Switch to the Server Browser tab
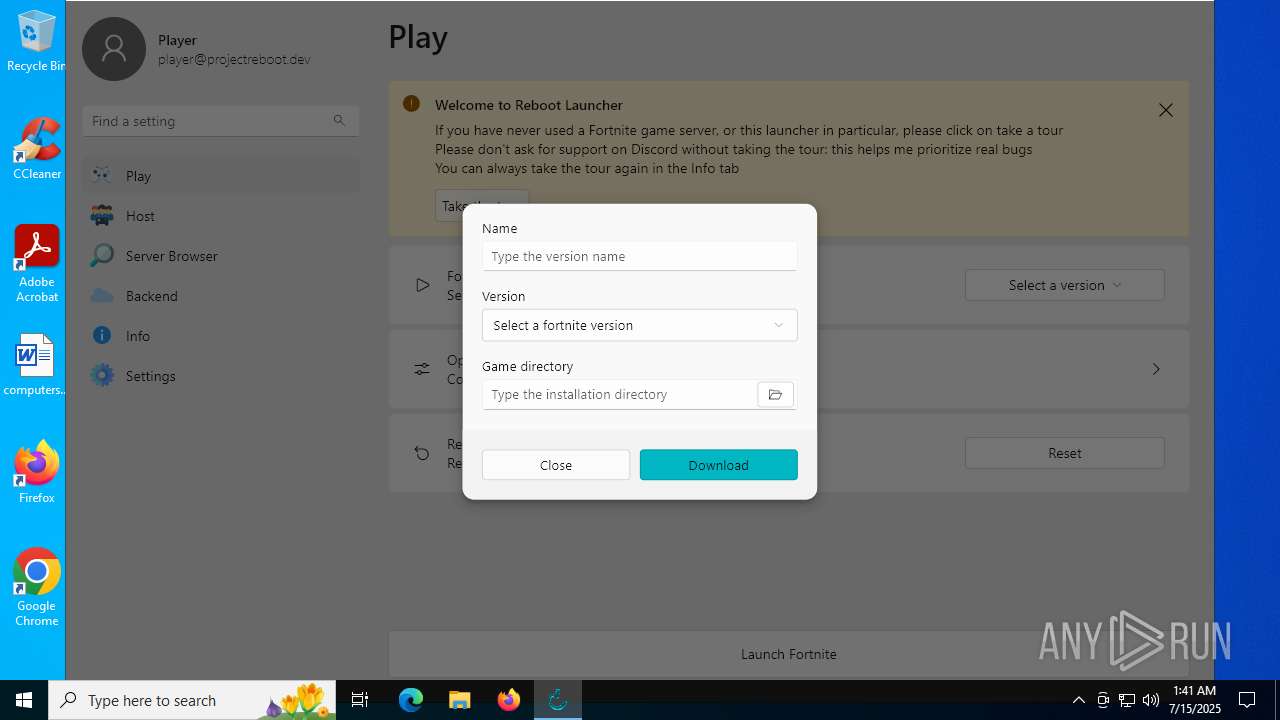Viewport: 1280px width, 720px height. 220,256
